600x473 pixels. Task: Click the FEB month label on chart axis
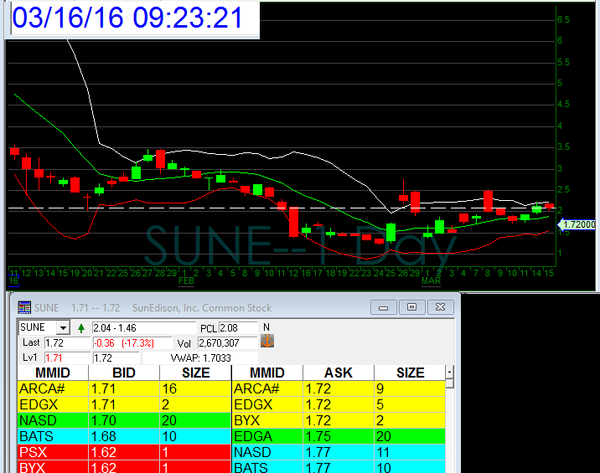tap(186, 281)
